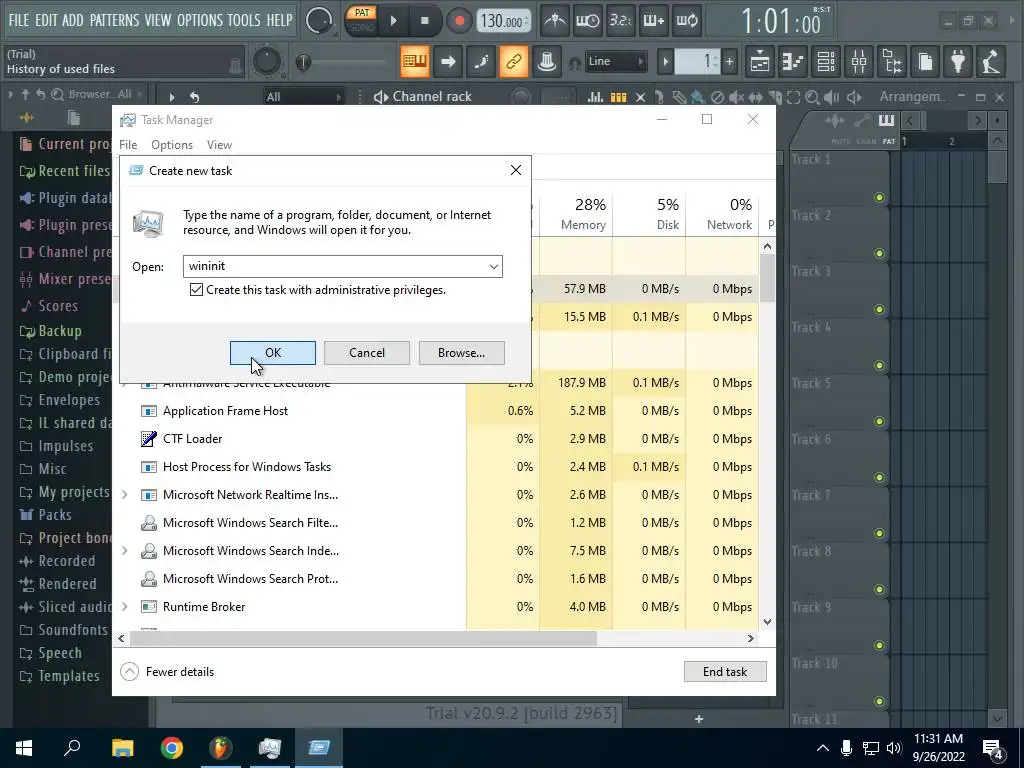Click the last icon in FL top toolbar
1024x768 pixels.
(x=991, y=62)
